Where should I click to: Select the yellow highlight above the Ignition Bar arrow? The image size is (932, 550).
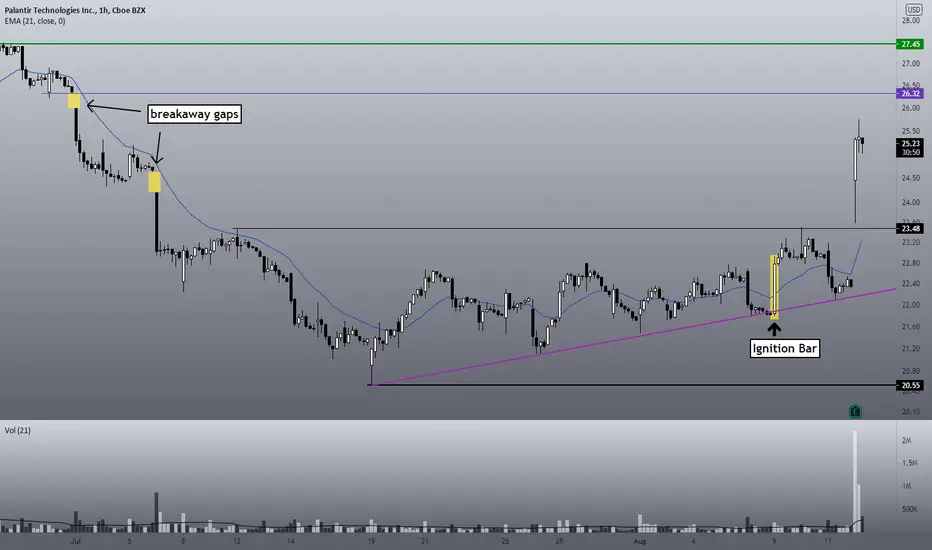click(x=774, y=287)
